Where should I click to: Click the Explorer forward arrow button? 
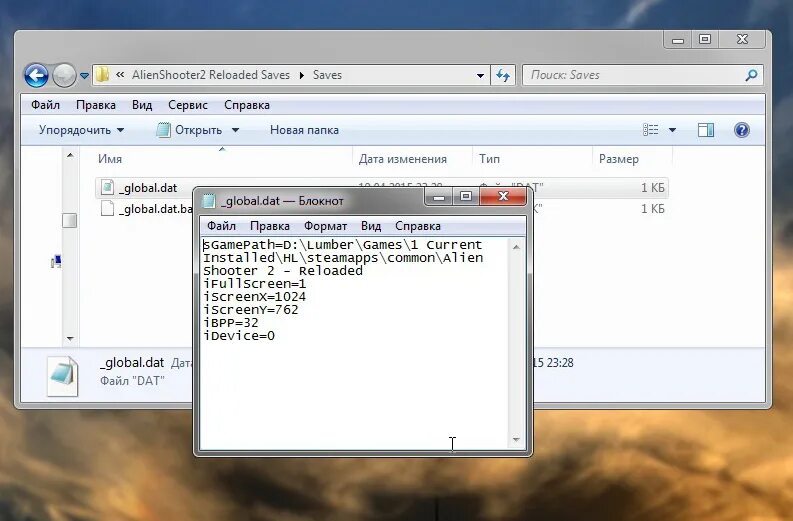tap(64, 75)
